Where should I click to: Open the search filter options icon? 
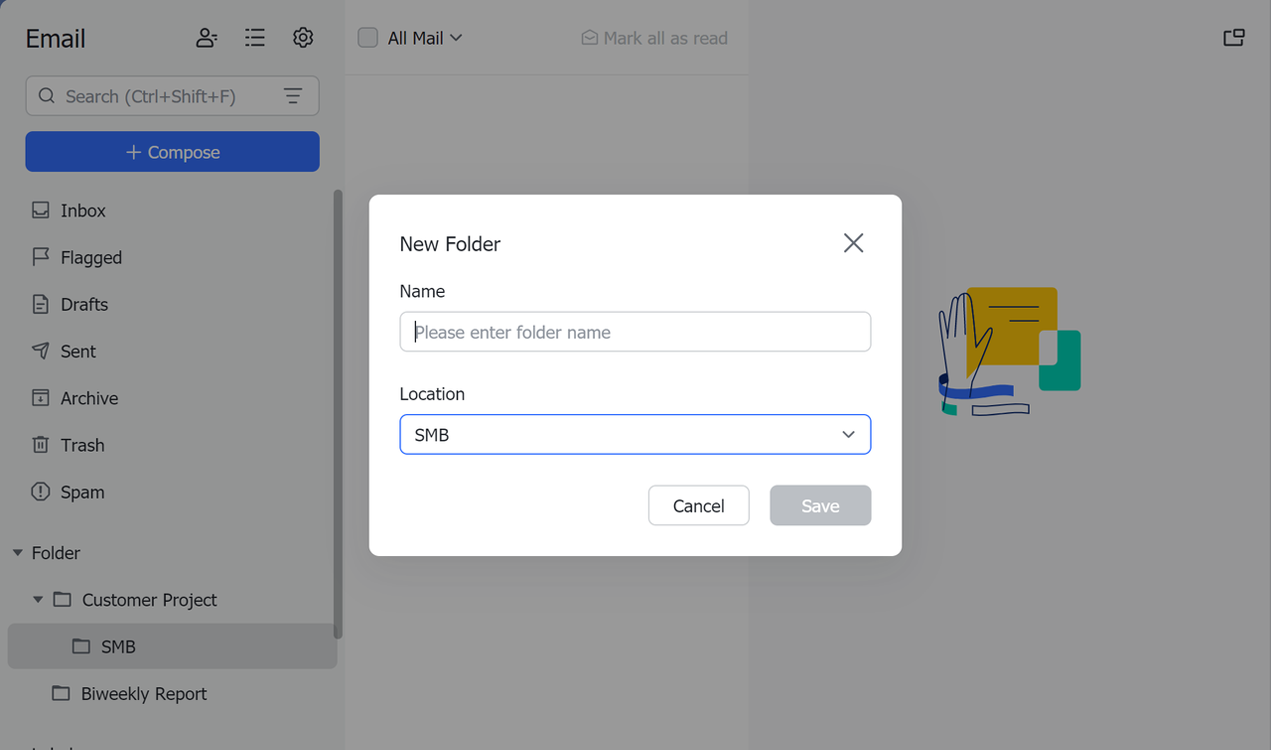coord(292,95)
